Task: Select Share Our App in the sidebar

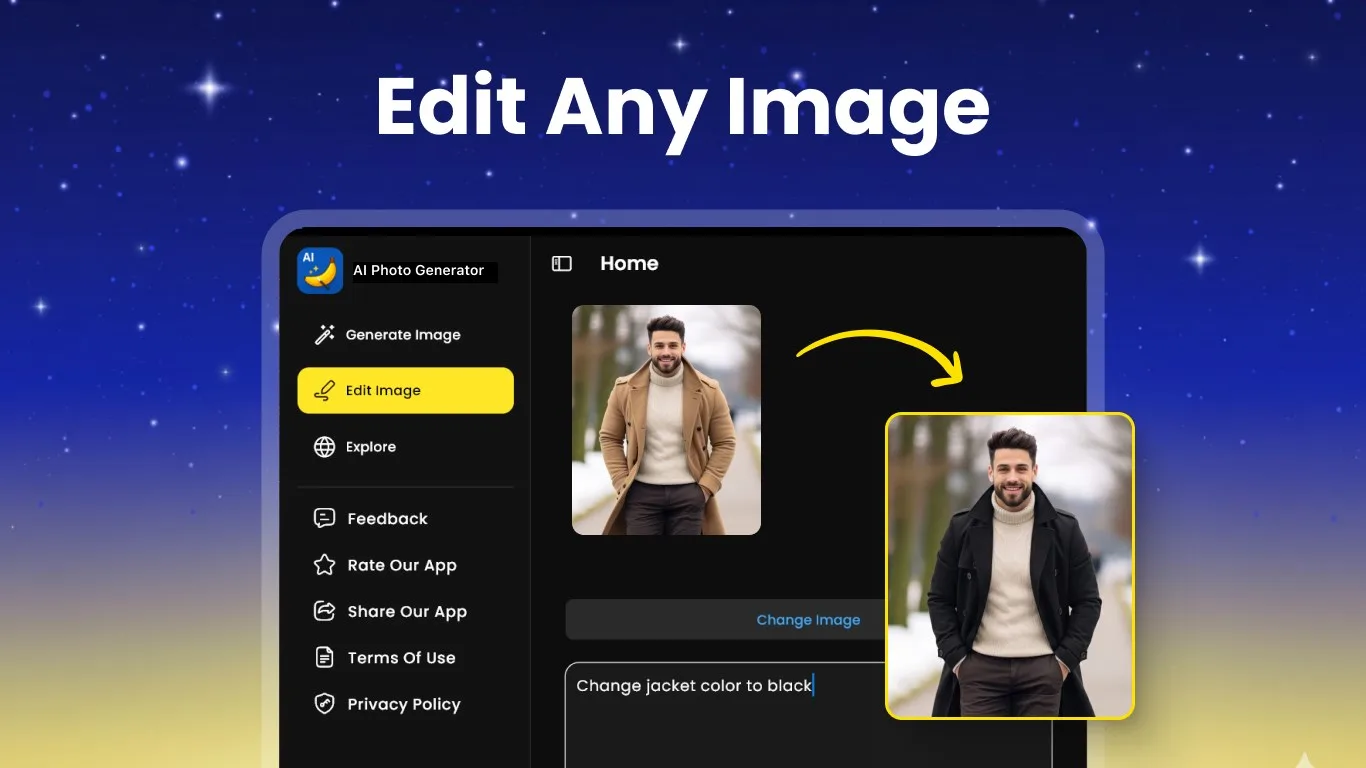Action: (x=405, y=611)
